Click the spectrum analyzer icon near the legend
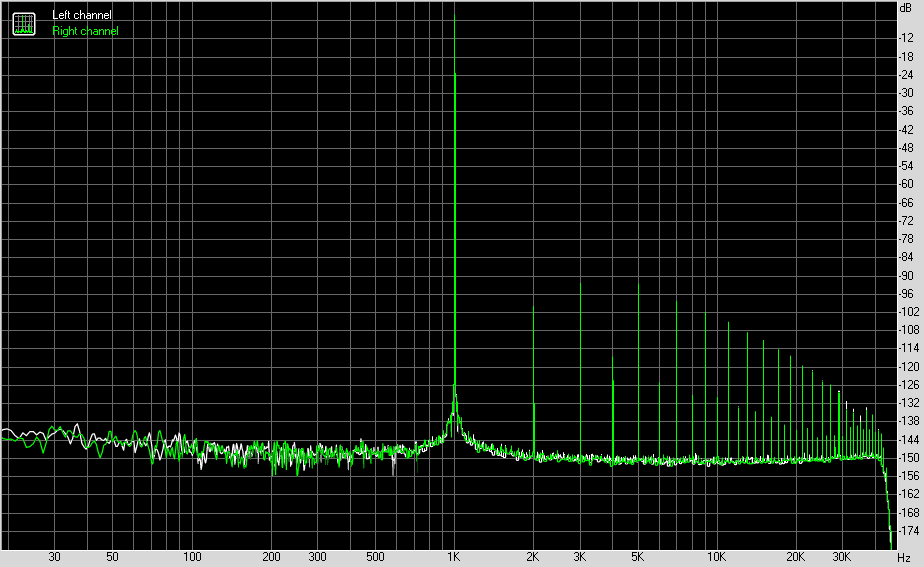This screenshot has height=567, width=924. 24,24
